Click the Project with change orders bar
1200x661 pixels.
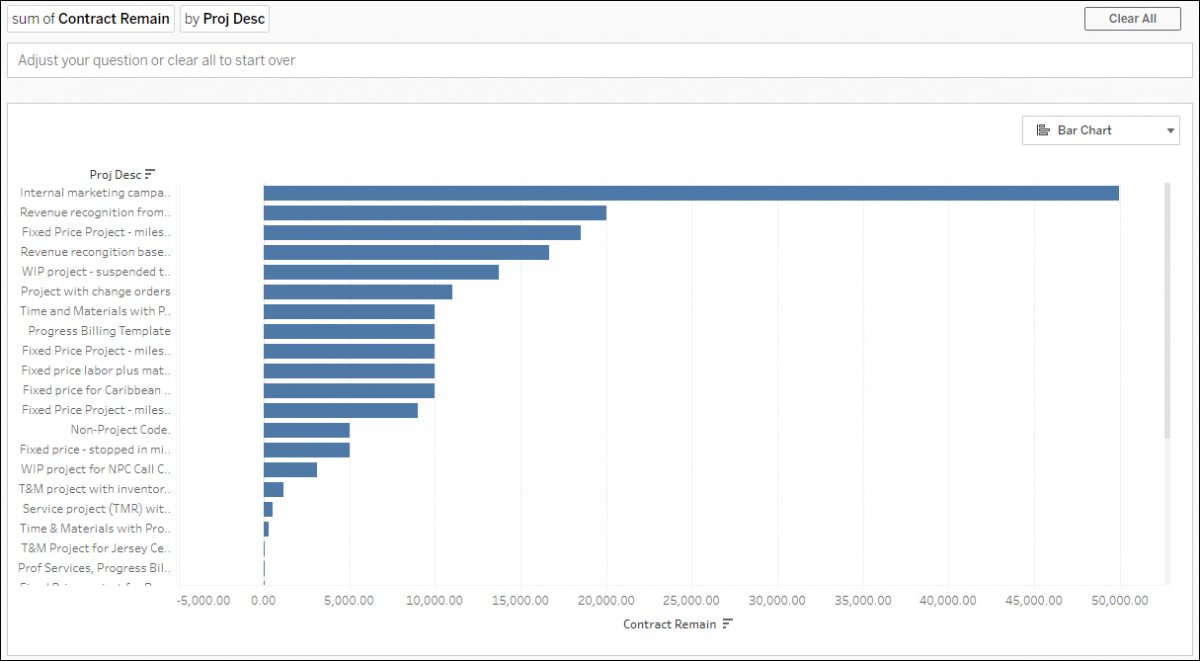357,292
